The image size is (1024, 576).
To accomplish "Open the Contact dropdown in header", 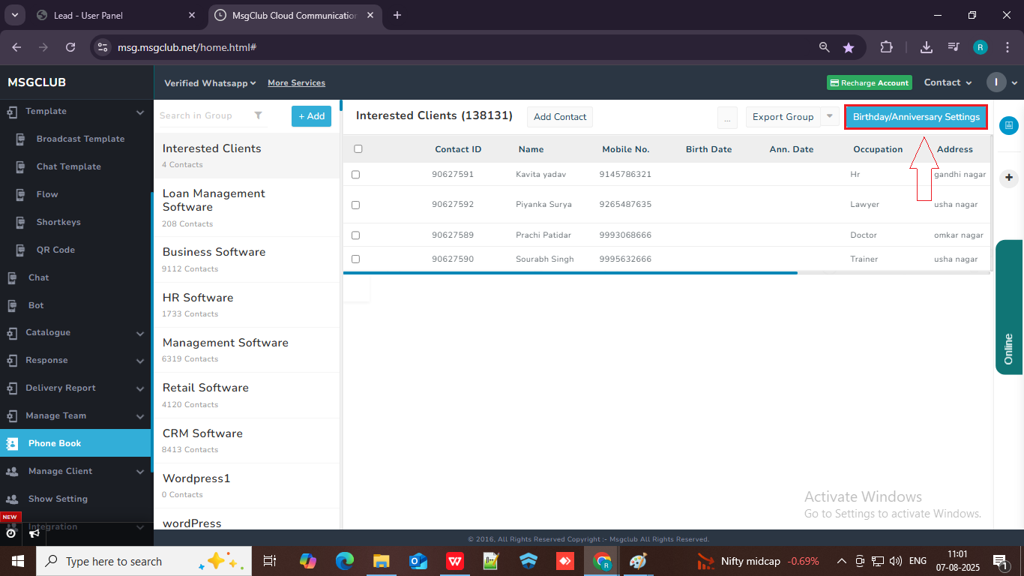I will pos(948,82).
